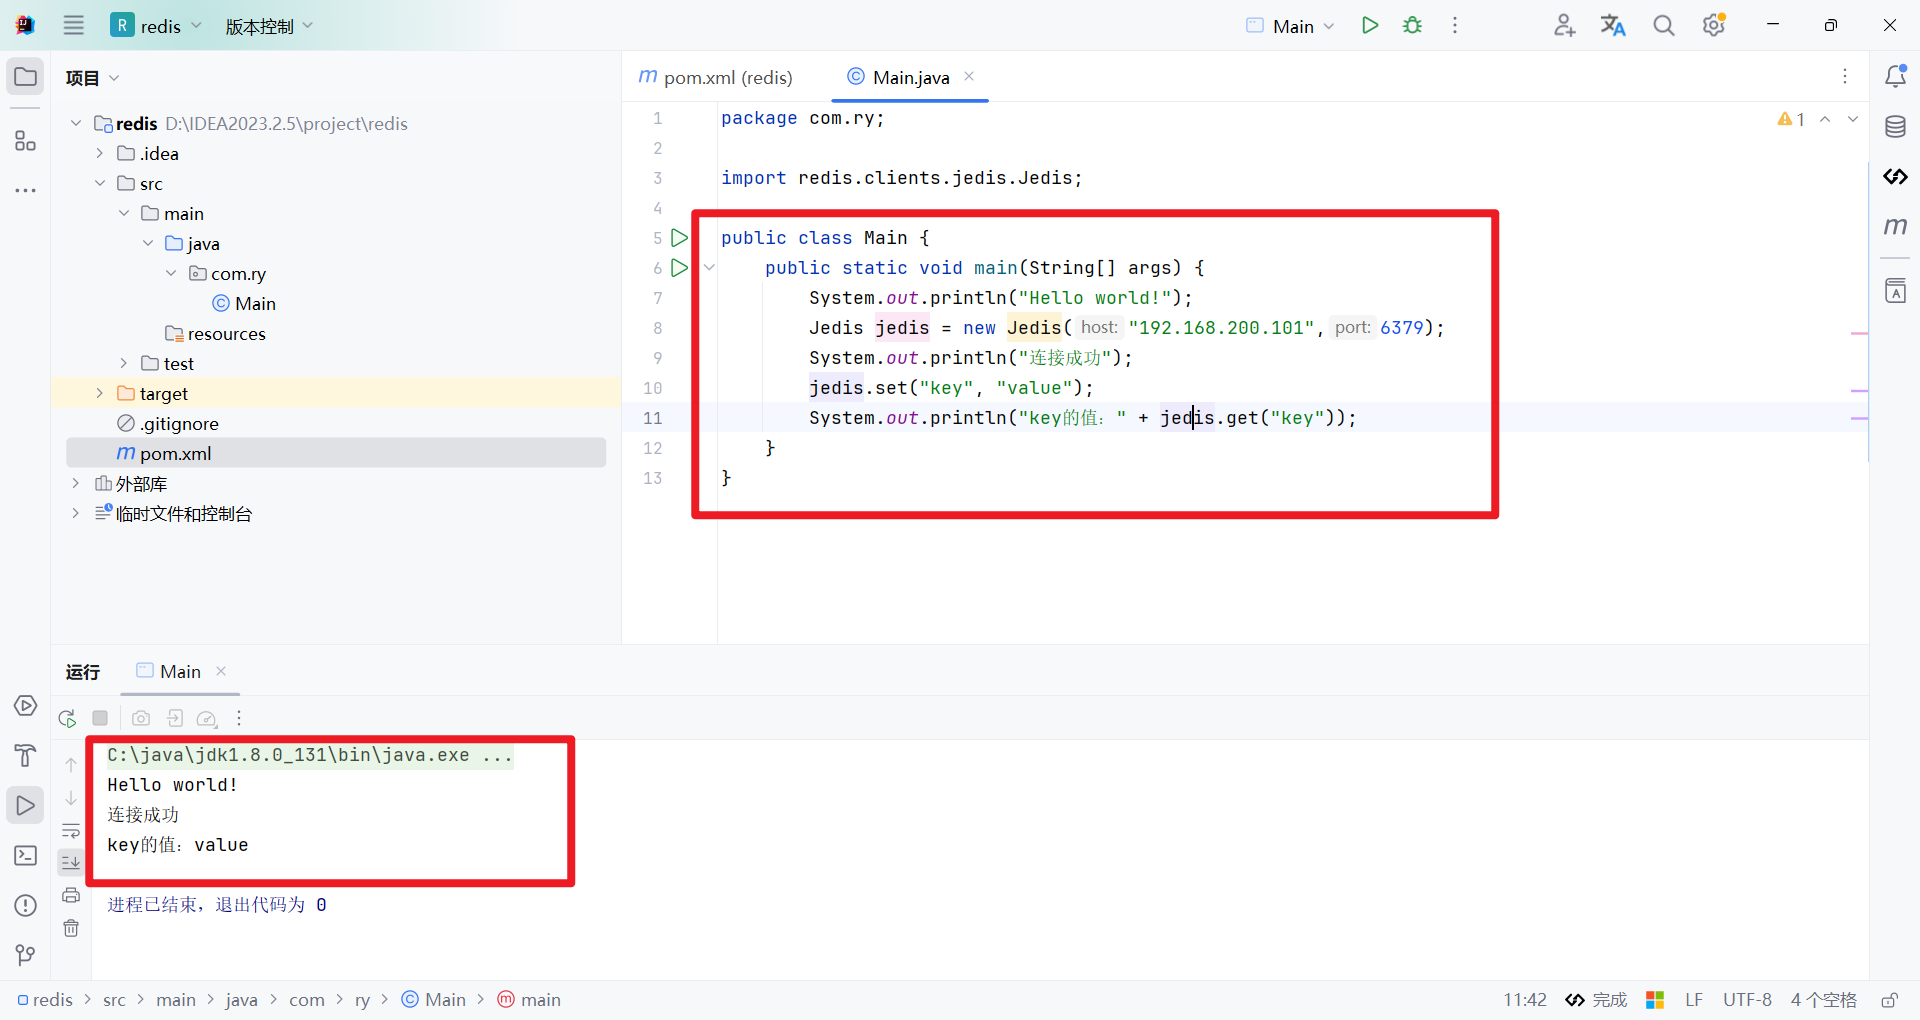Screen dimensions: 1920x1020
Task: Click the 4 个空格 indent setting
Action: pos(1823,1000)
